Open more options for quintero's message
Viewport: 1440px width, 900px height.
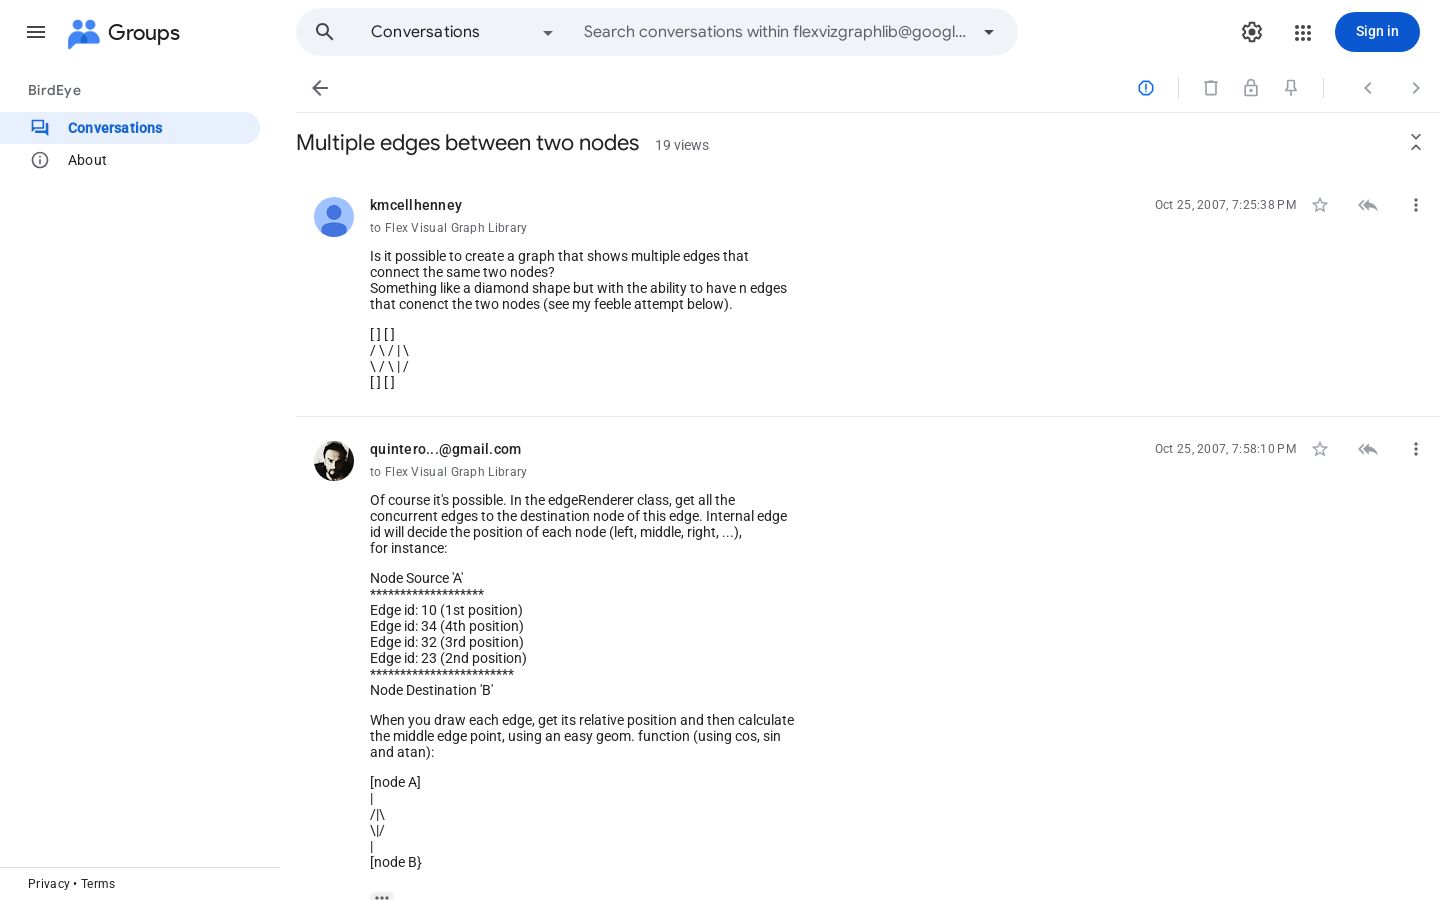pos(1416,449)
